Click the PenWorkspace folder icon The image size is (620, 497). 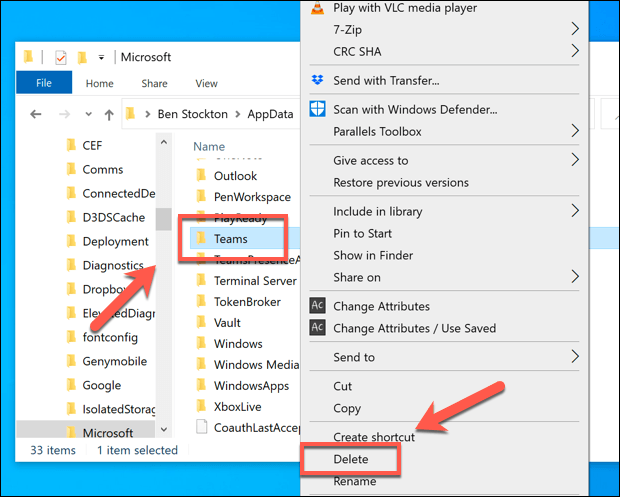(x=201, y=196)
